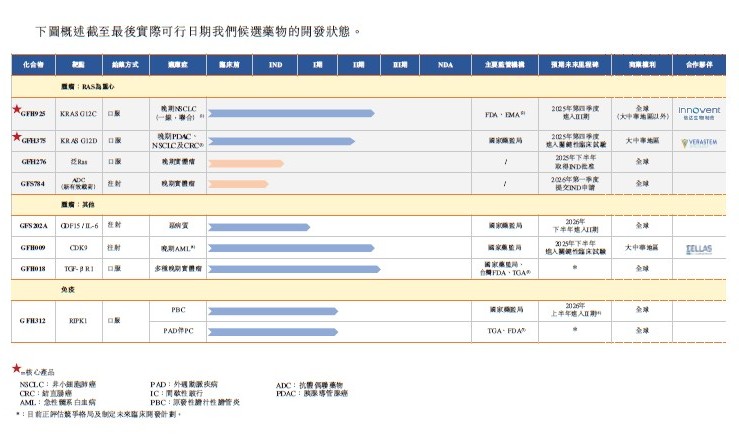Click the red star beside GFH925

click(x=17, y=109)
